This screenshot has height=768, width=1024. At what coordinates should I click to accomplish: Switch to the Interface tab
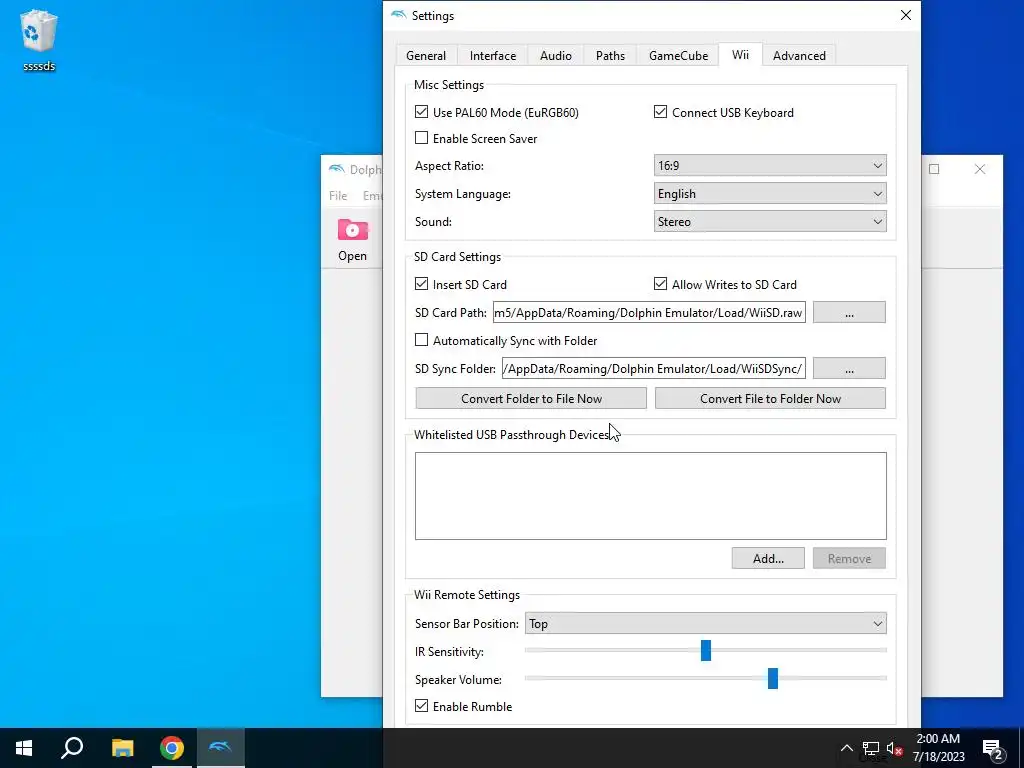[492, 56]
